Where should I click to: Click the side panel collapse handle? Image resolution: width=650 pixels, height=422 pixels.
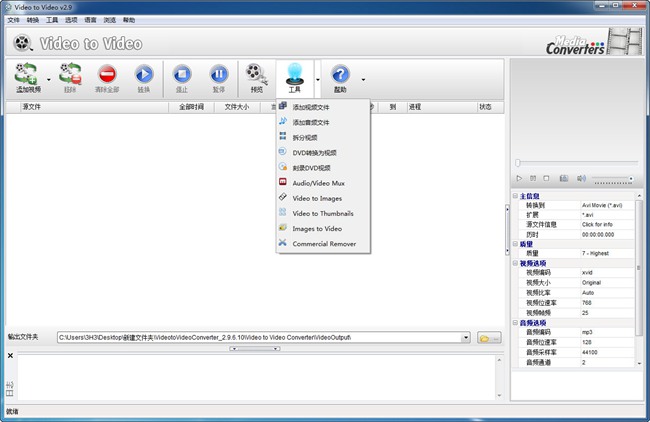point(507,230)
